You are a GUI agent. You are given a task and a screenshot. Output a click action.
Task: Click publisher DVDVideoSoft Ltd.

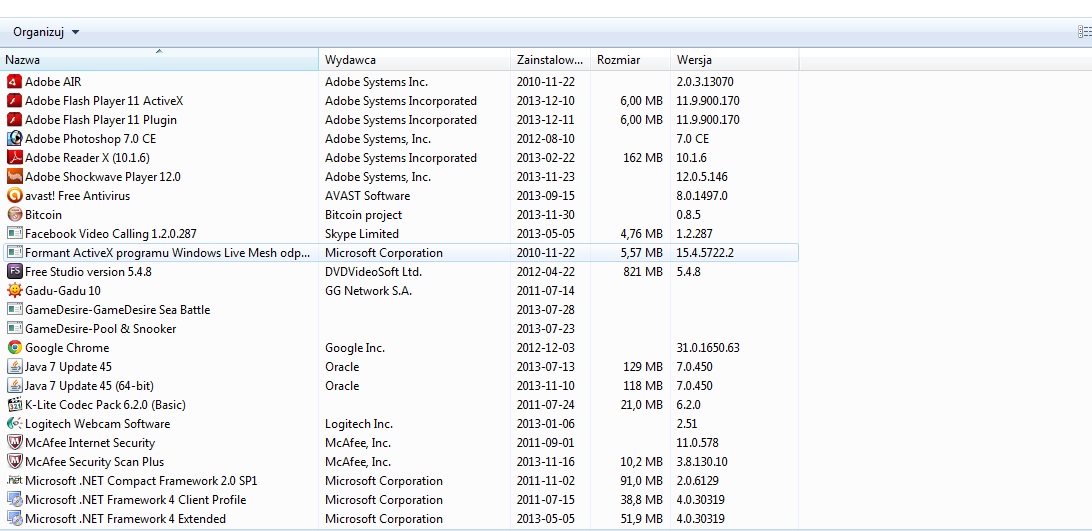pos(373,272)
